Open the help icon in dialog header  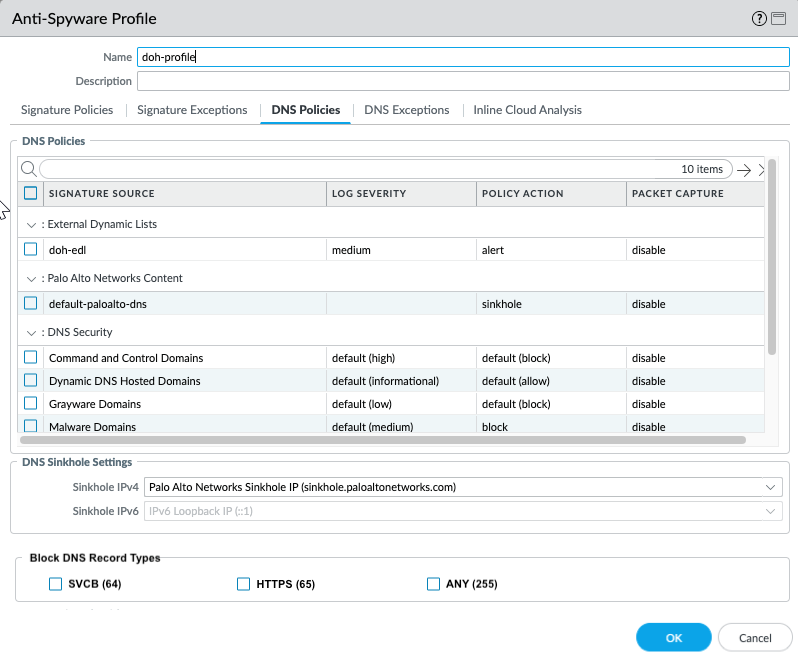tap(760, 19)
